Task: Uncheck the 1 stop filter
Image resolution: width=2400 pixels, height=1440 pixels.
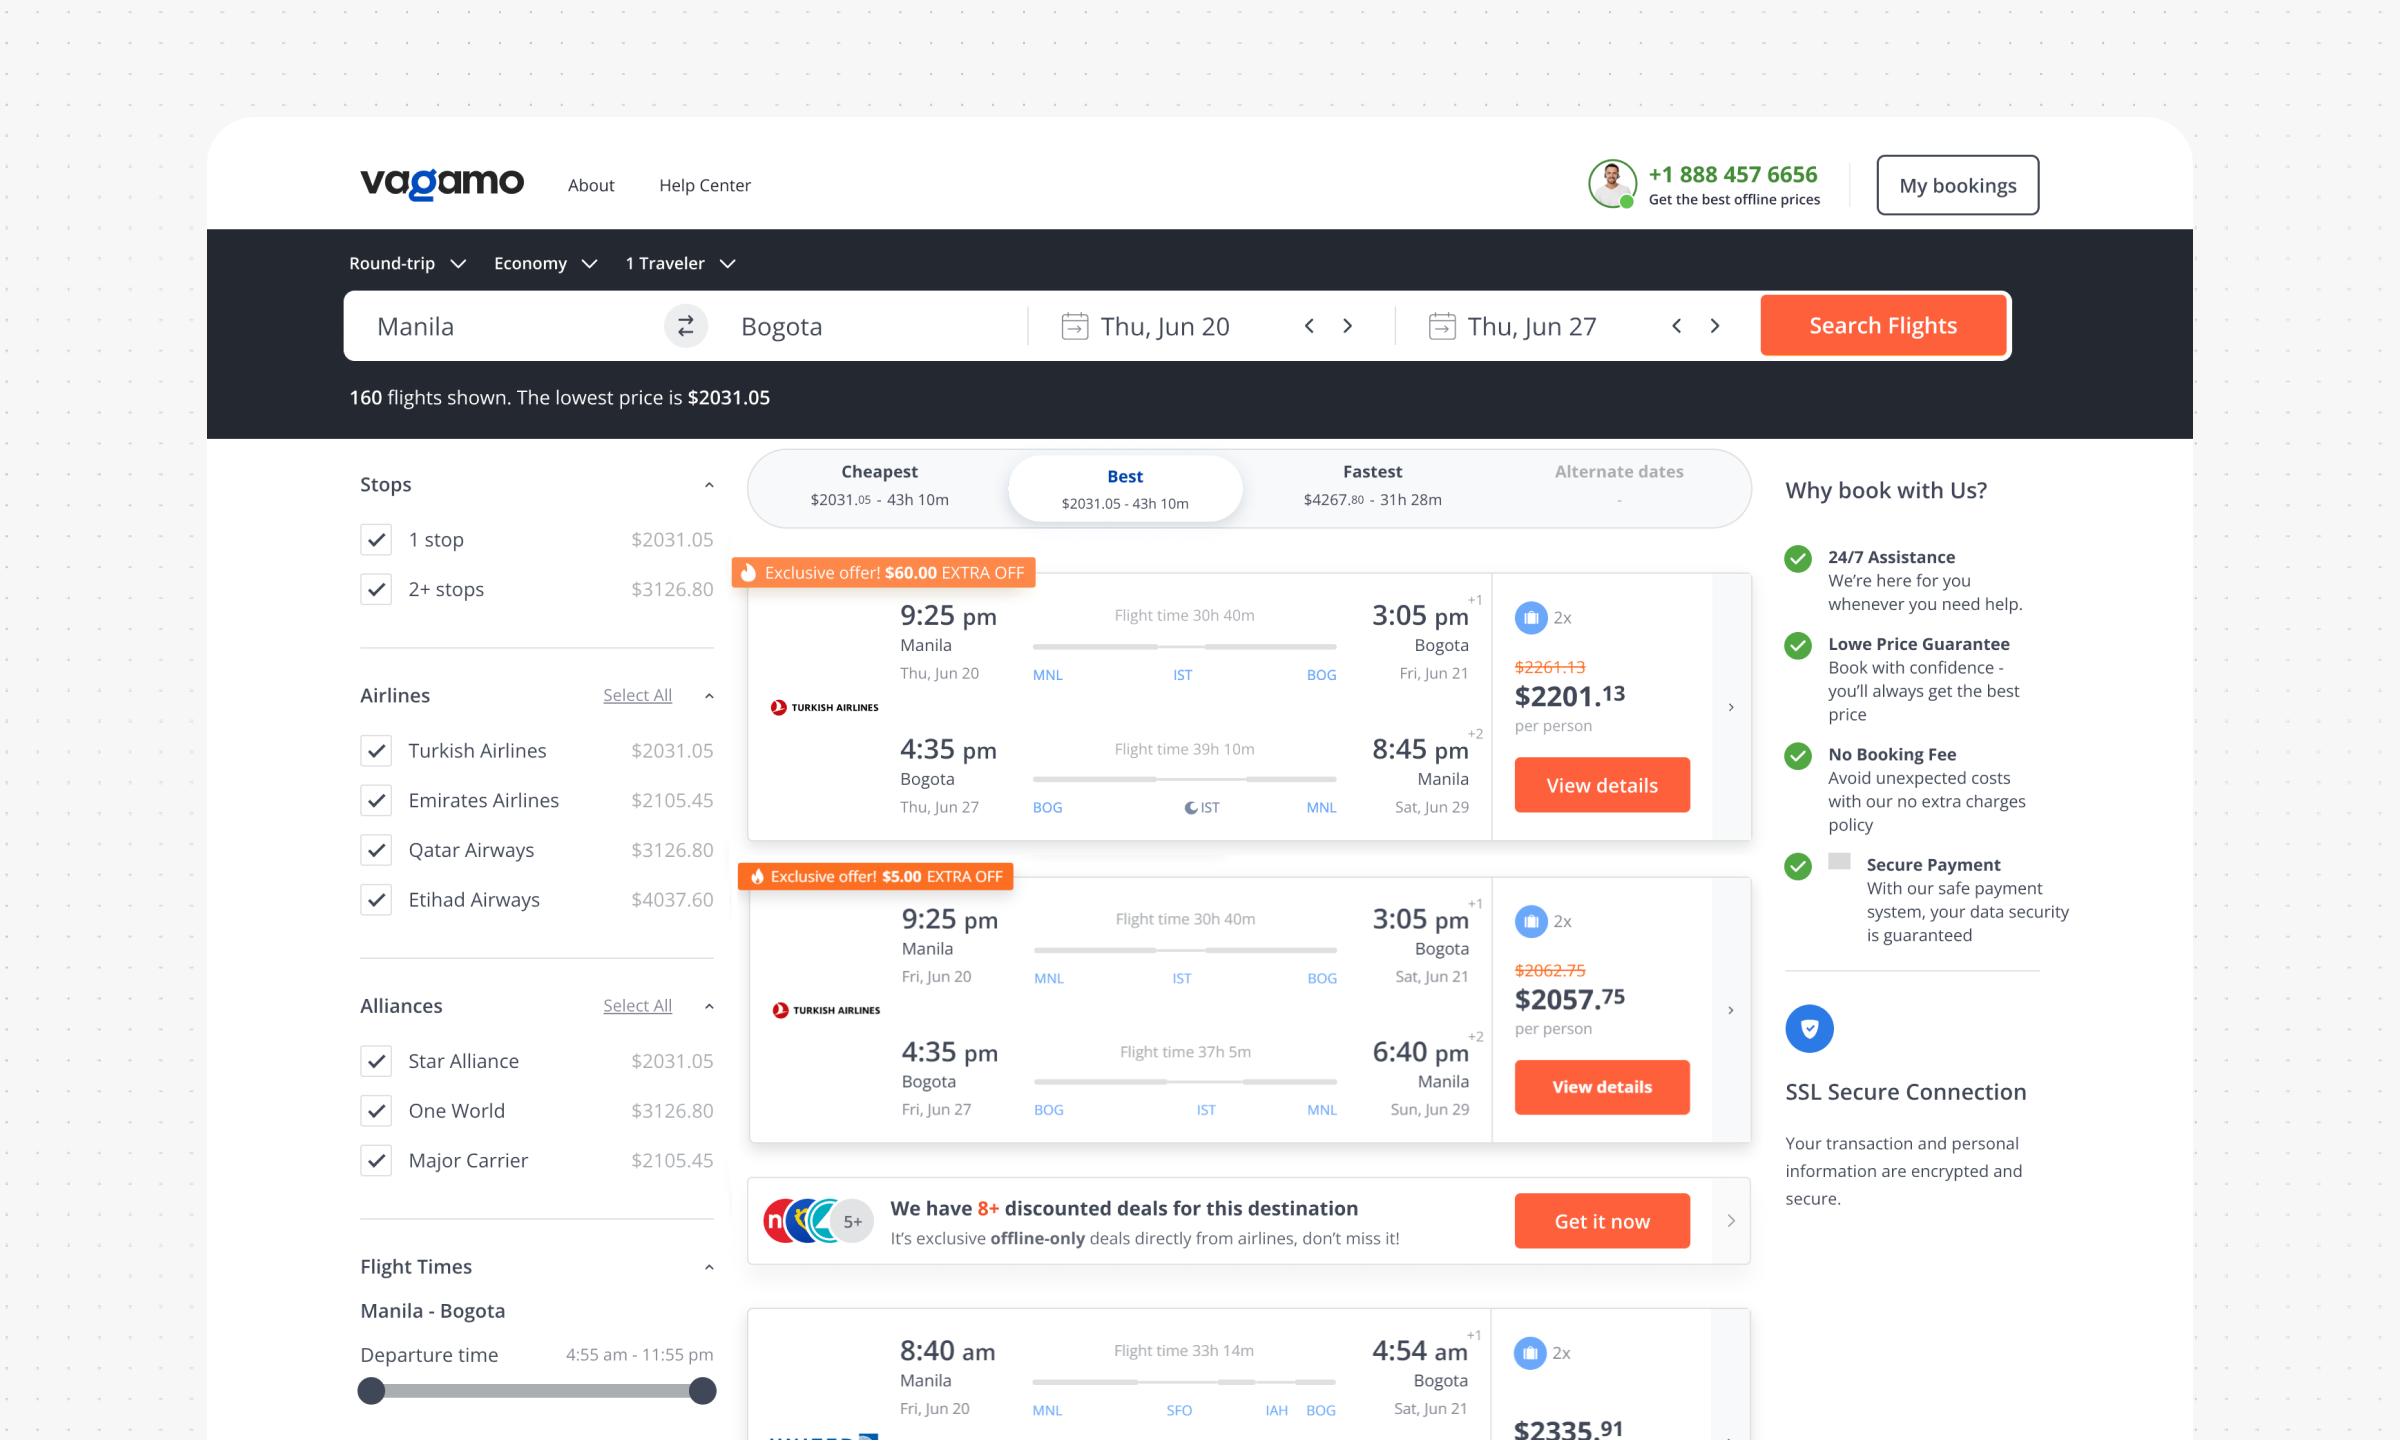Action: (x=376, y=540)
